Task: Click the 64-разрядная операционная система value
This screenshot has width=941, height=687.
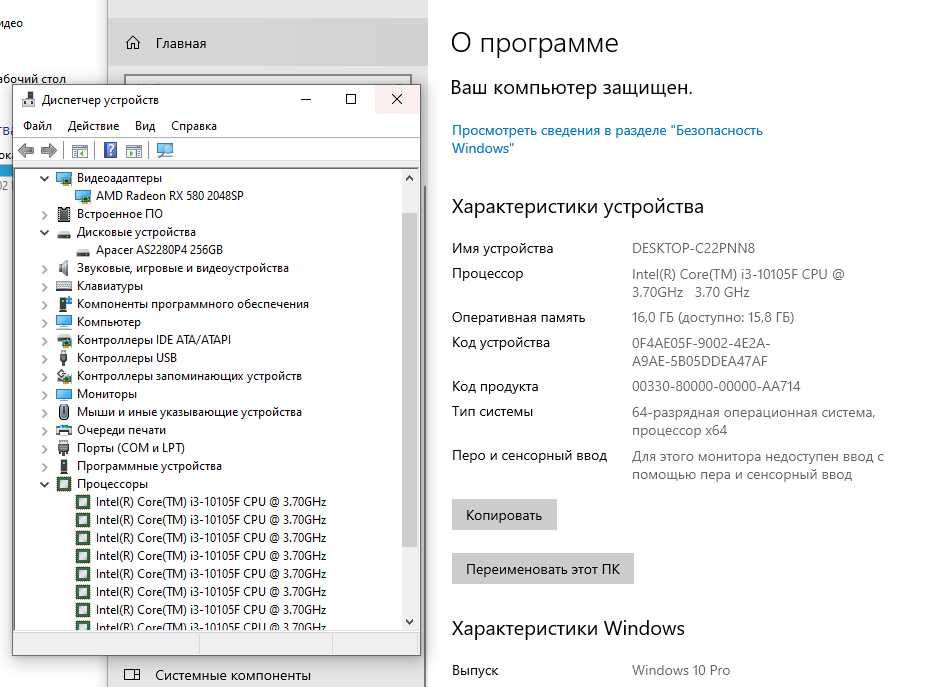Action: click(x=753, y=421)
